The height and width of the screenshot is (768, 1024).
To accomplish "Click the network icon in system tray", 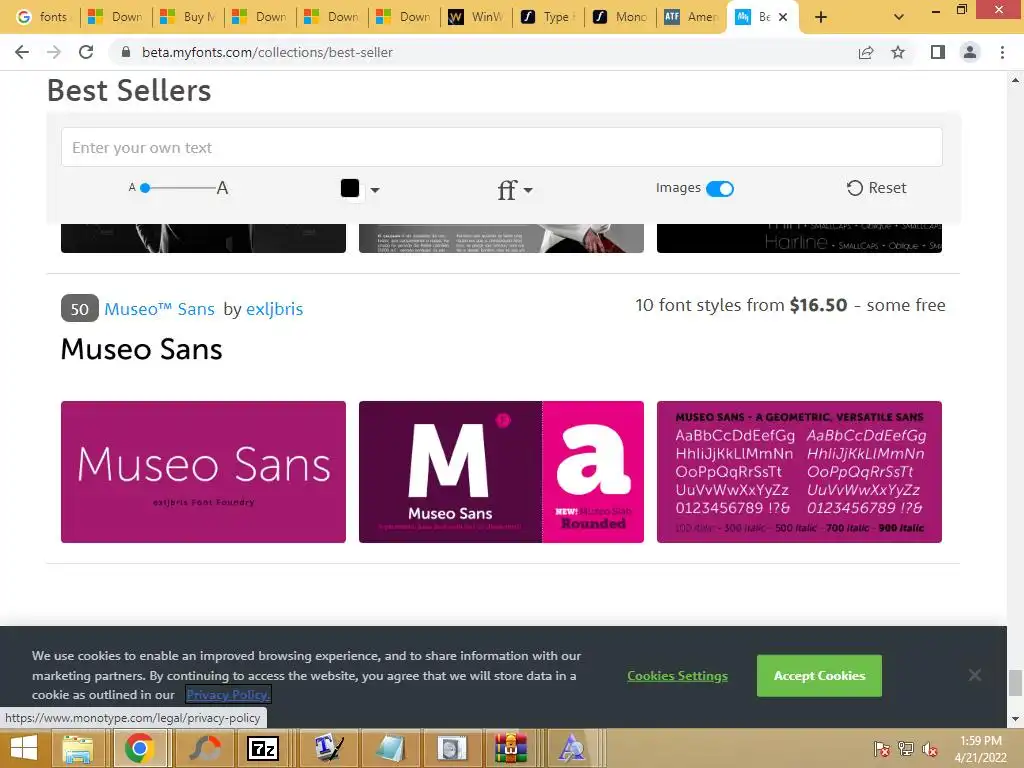I will click(x=906, y=749).
